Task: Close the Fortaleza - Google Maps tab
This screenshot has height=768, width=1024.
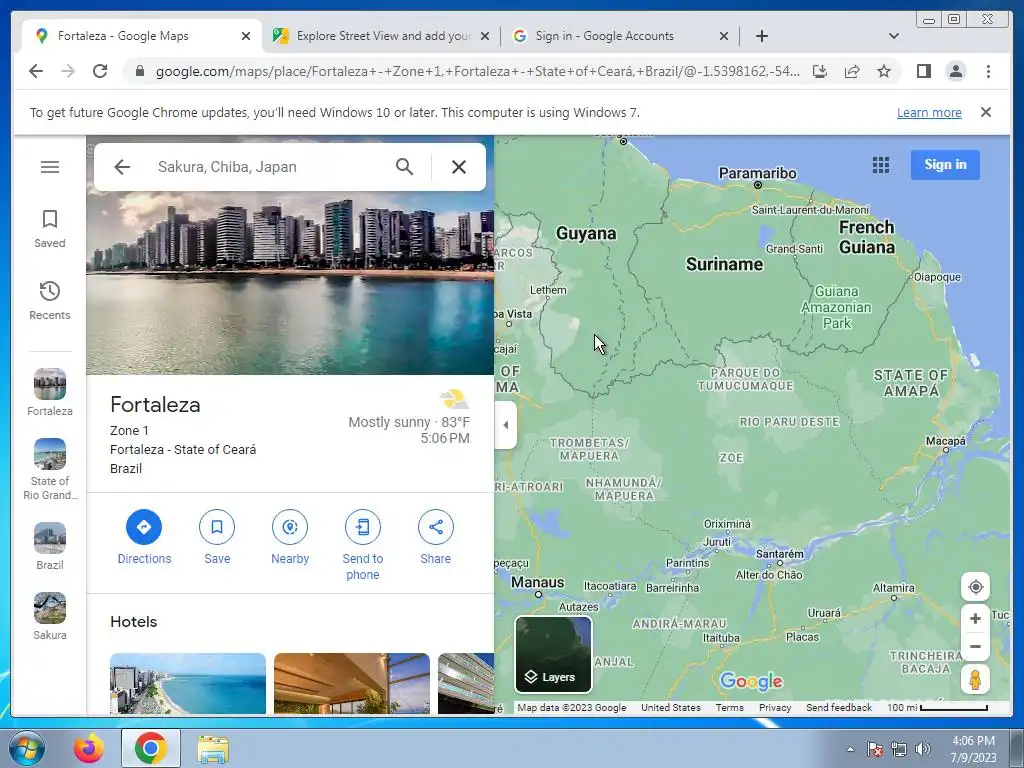Action: tap(246, 37)
